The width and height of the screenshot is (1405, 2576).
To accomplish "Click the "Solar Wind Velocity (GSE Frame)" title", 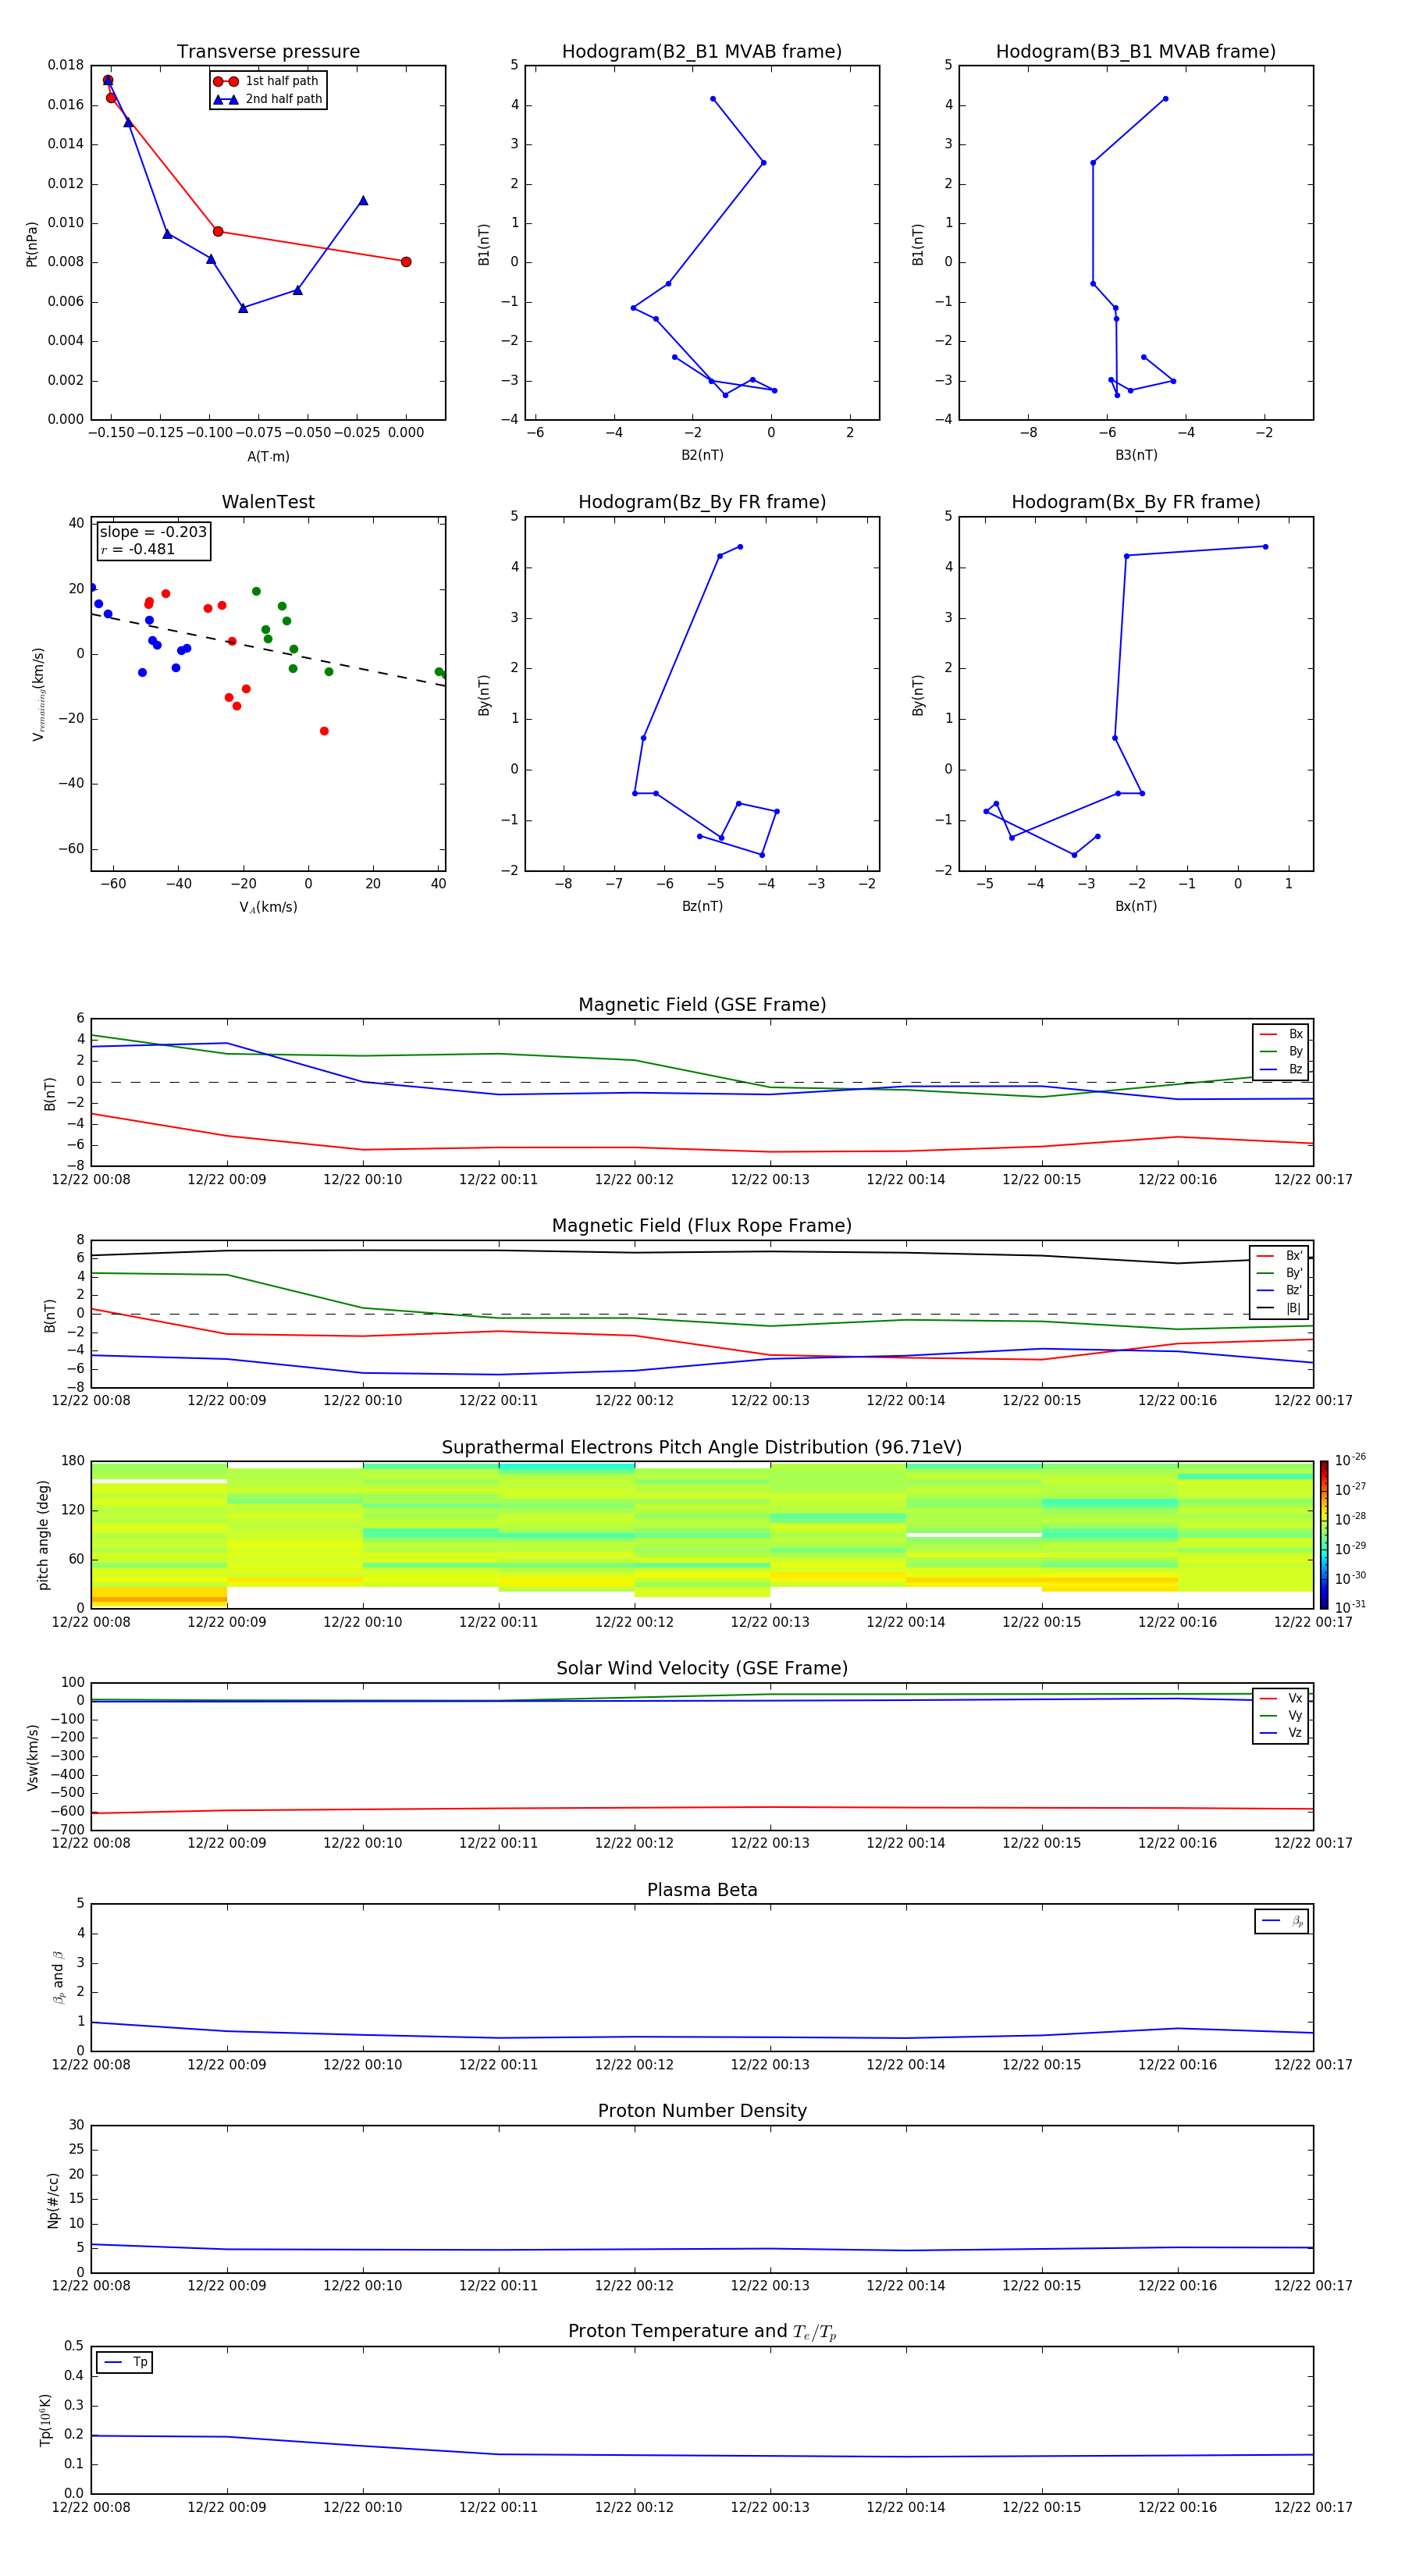I will 702,1668.
